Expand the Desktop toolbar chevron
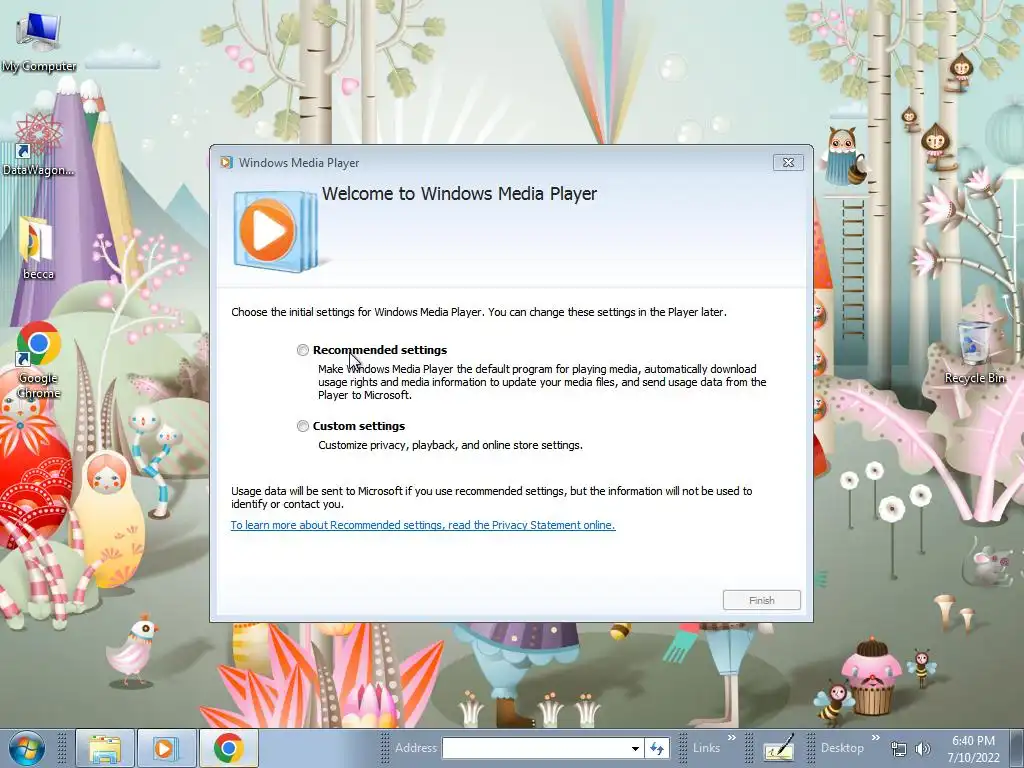Image resolution: width=1024 pixels, height=768 pixels. click(876, 739)
